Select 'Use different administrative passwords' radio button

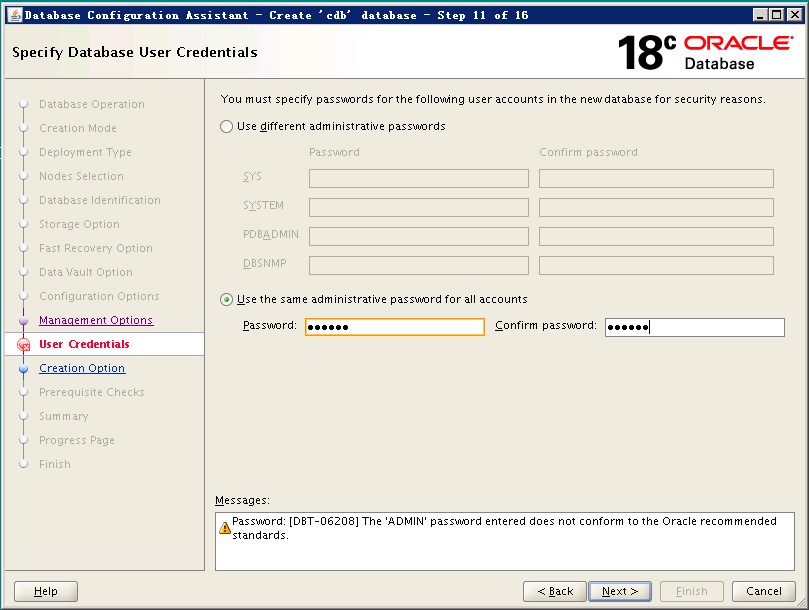tap(226, 126)
